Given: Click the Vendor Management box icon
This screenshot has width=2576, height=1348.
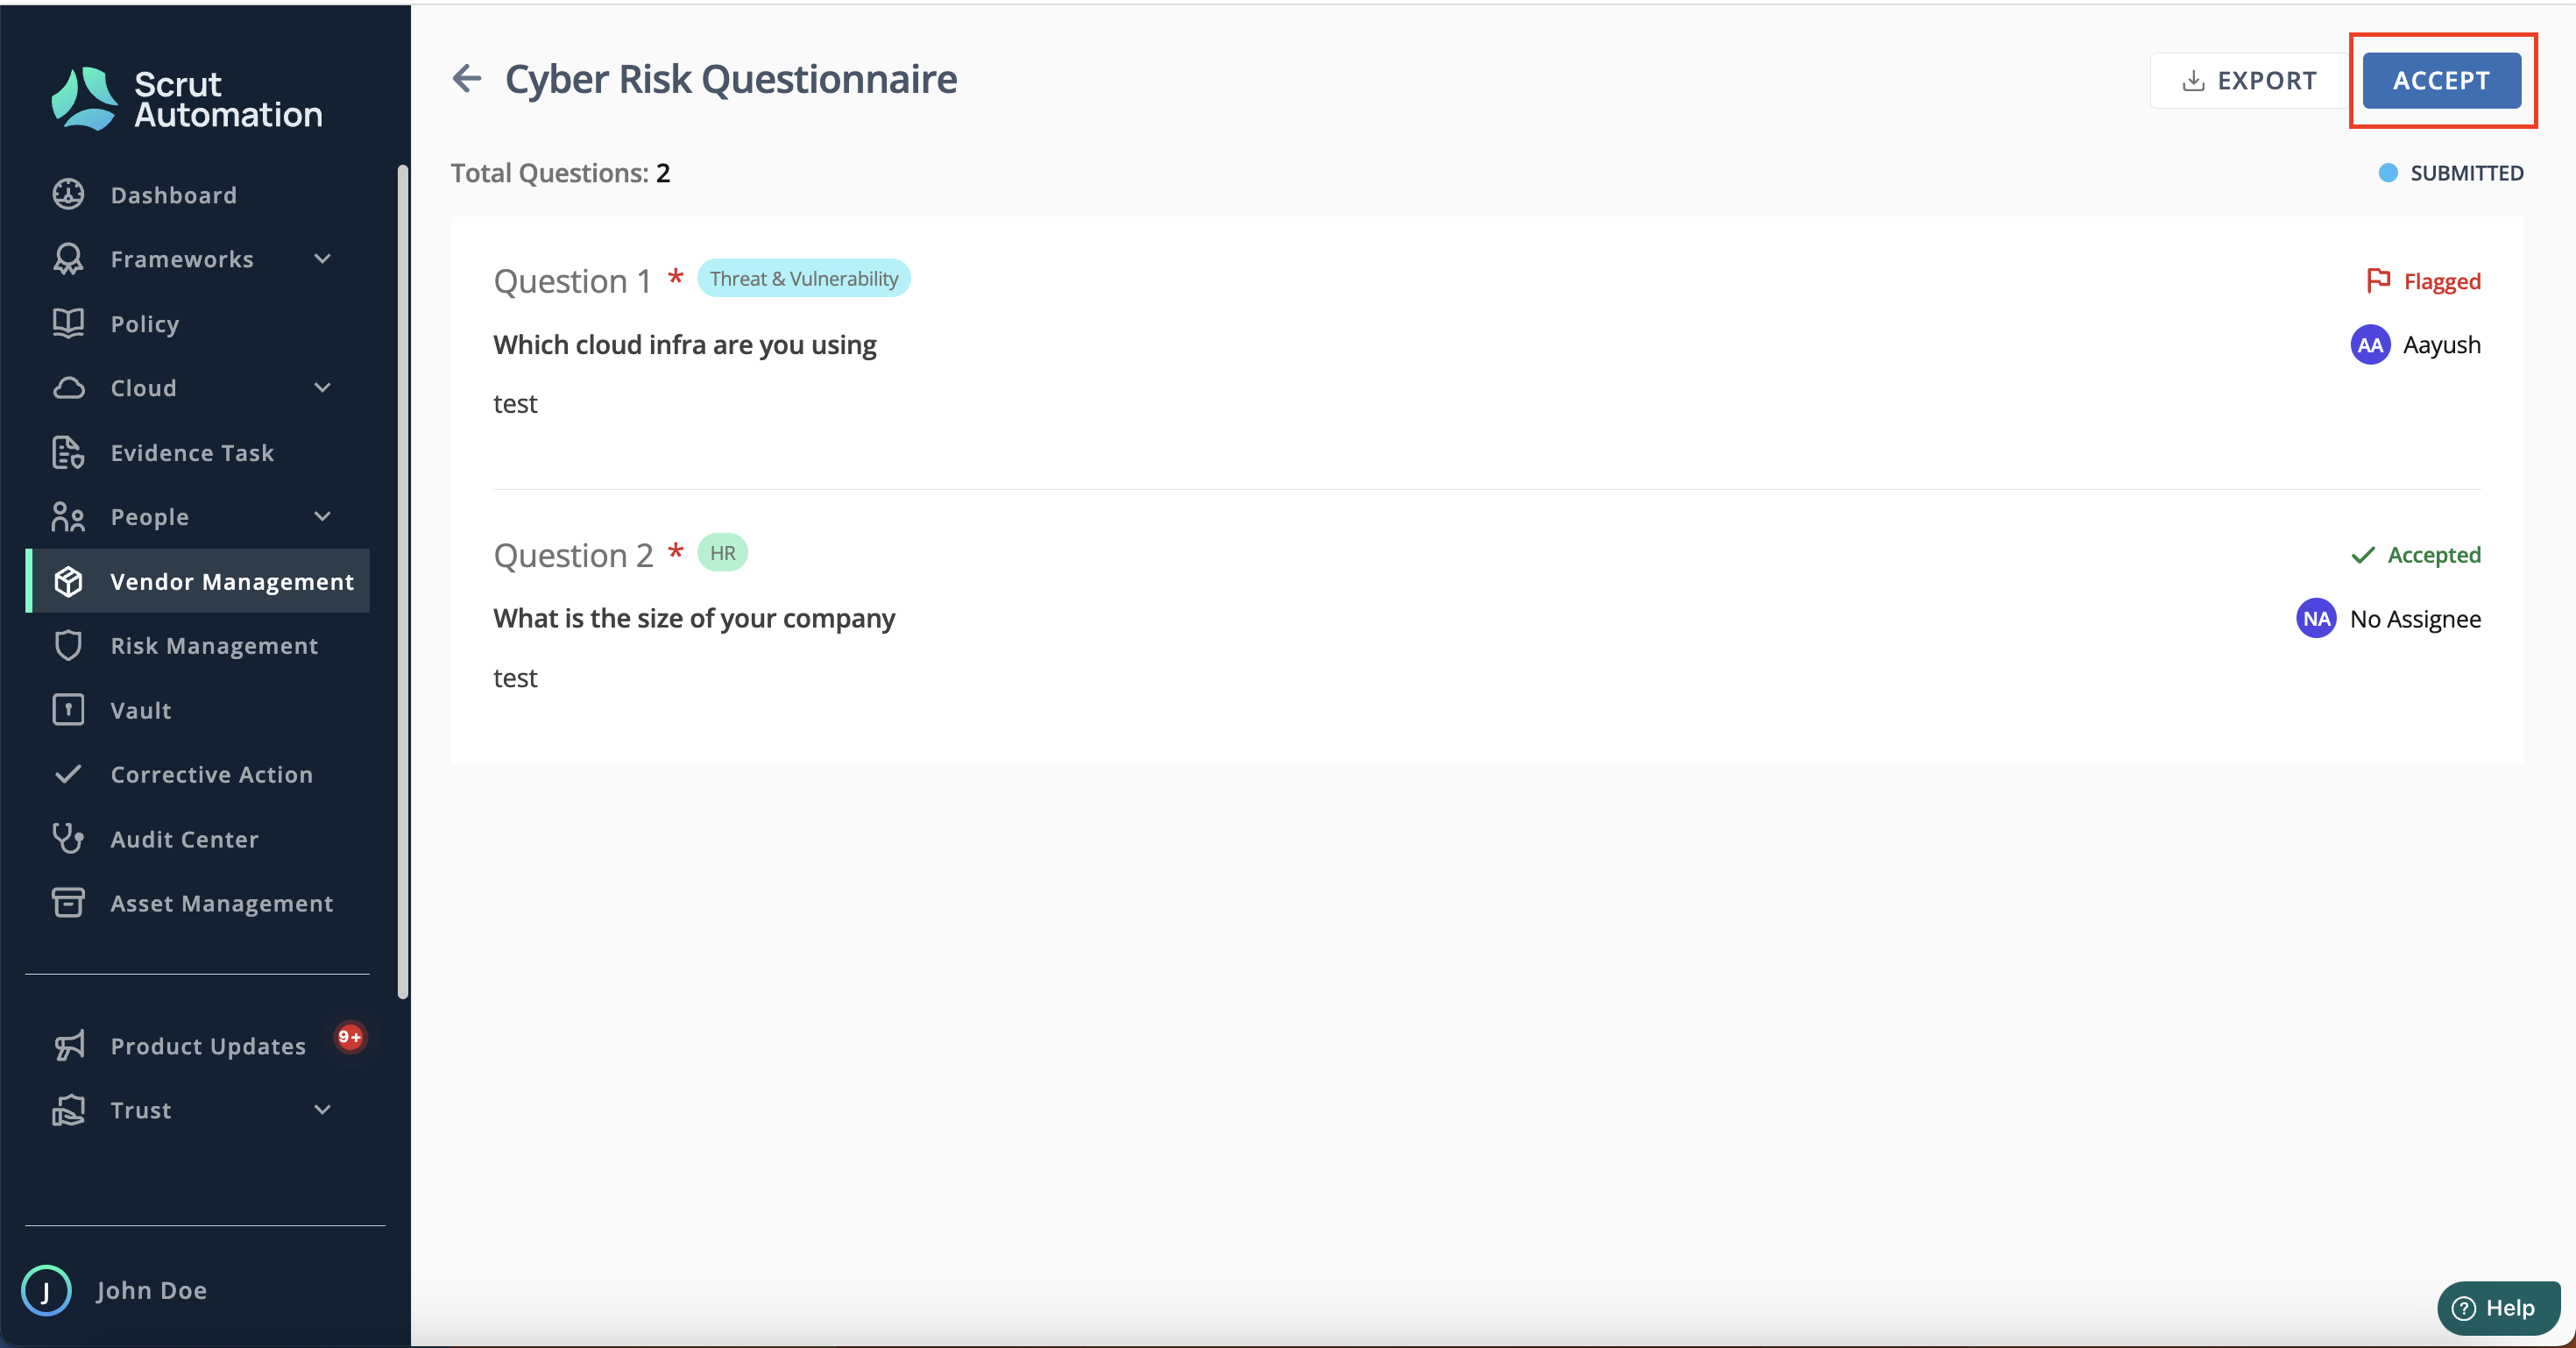Looking at the screenshot, I should [x=68, y=581].
